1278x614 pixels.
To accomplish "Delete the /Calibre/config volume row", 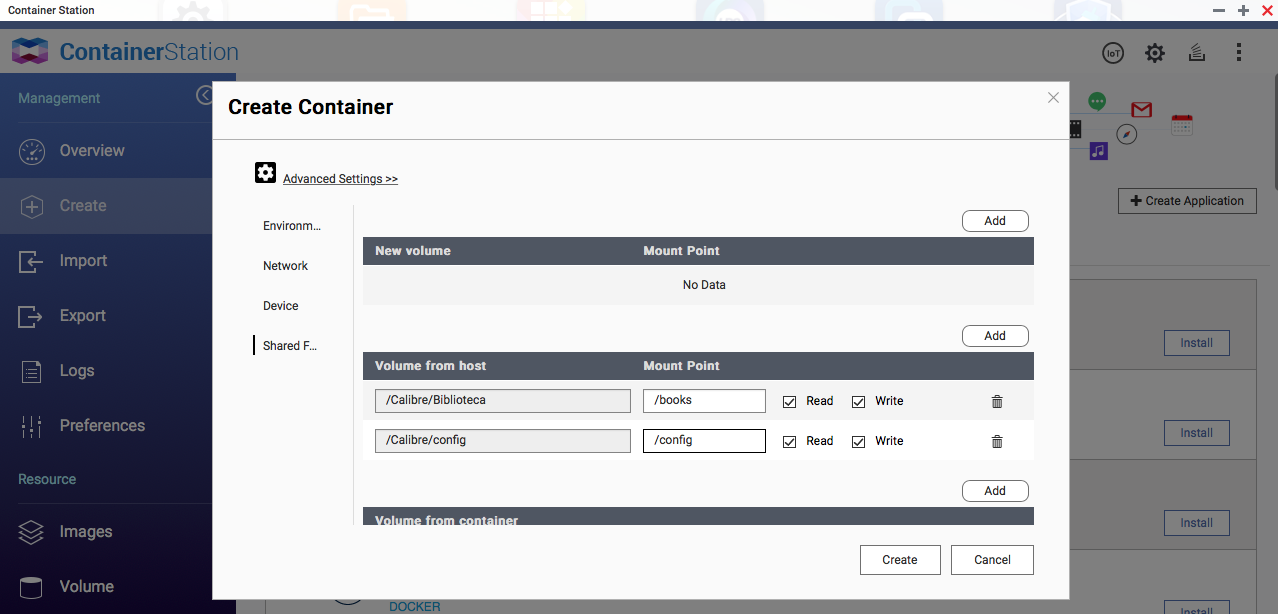I will (x=996, y=441).
